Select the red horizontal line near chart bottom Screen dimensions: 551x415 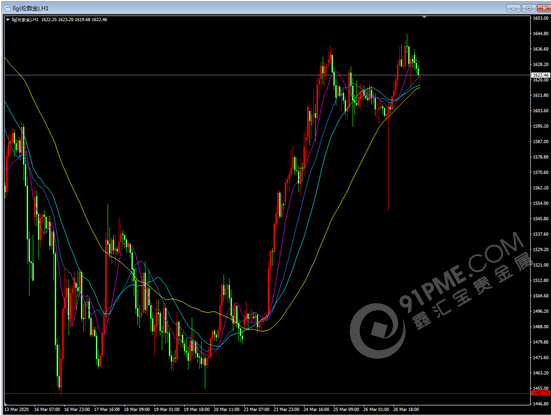point(267,393)
